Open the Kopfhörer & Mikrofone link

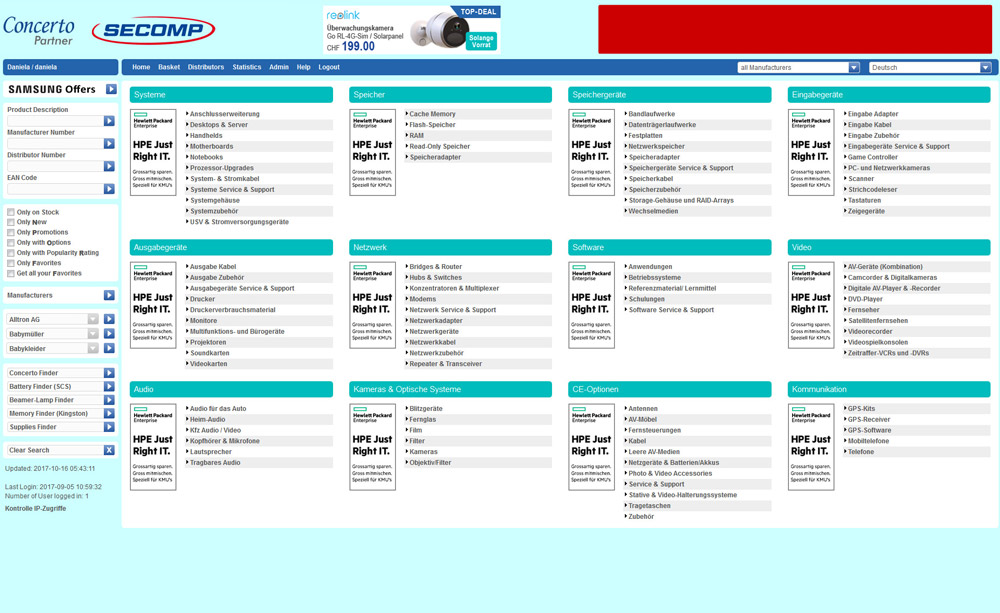(x=224, y=441)
